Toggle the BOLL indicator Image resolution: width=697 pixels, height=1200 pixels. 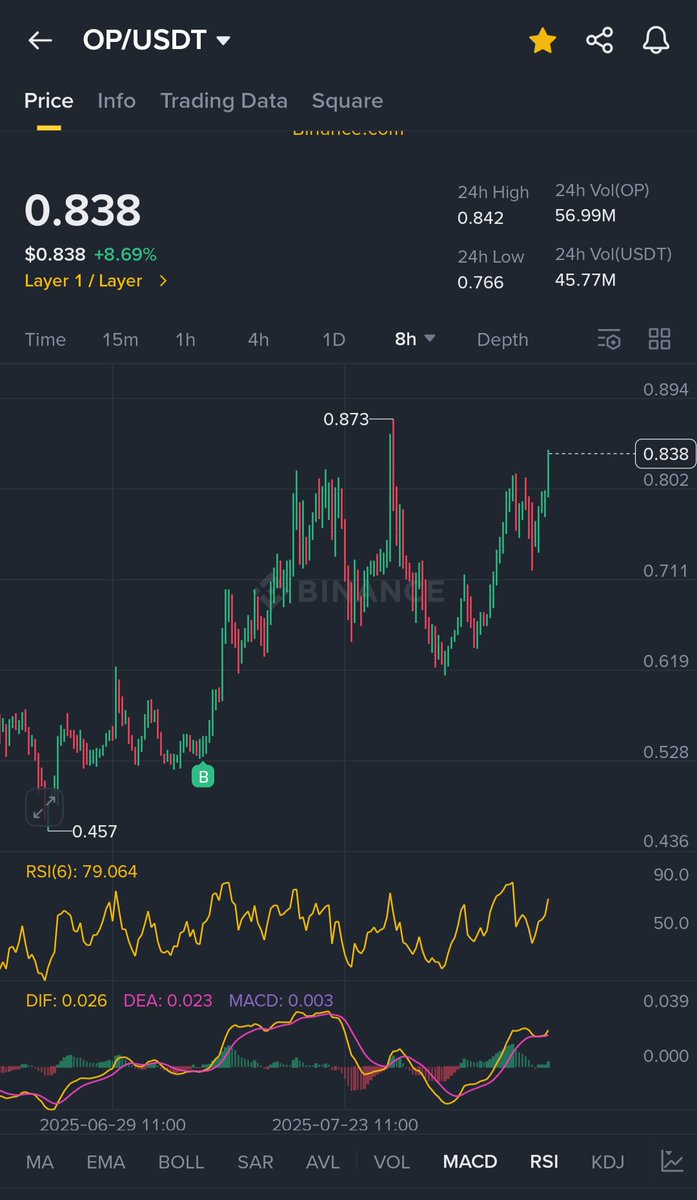click(181, 1162)
